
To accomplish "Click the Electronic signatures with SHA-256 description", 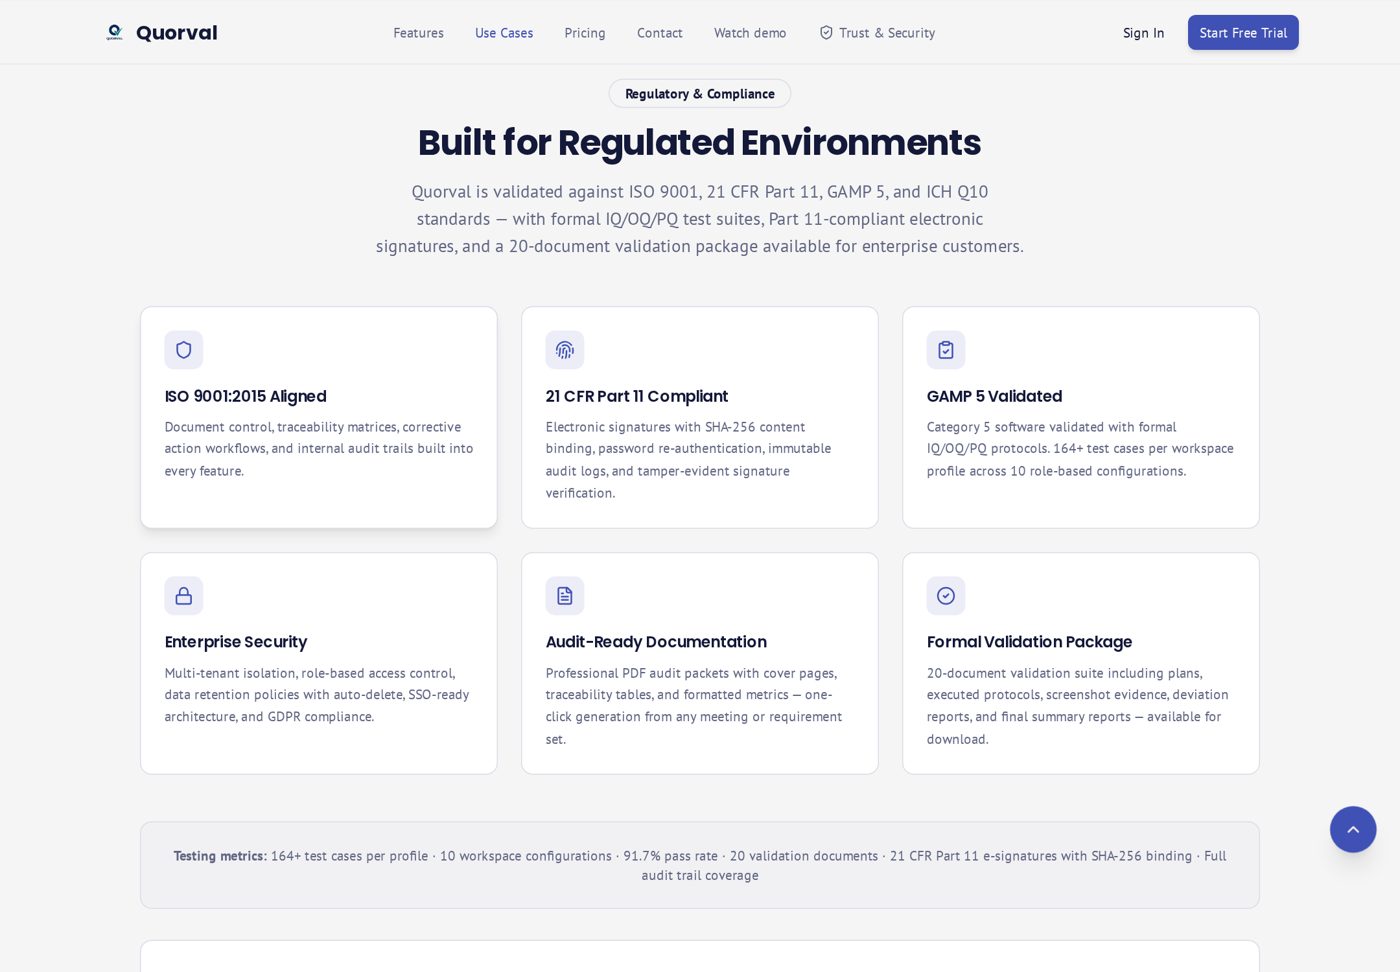I will pos(689,460).
